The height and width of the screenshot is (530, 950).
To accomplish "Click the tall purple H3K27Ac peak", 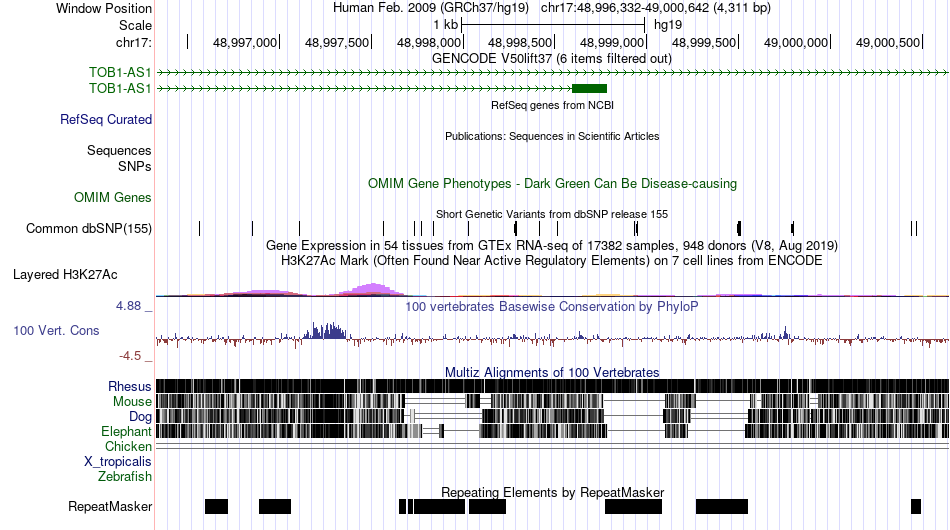I will (x=373, y=290).
